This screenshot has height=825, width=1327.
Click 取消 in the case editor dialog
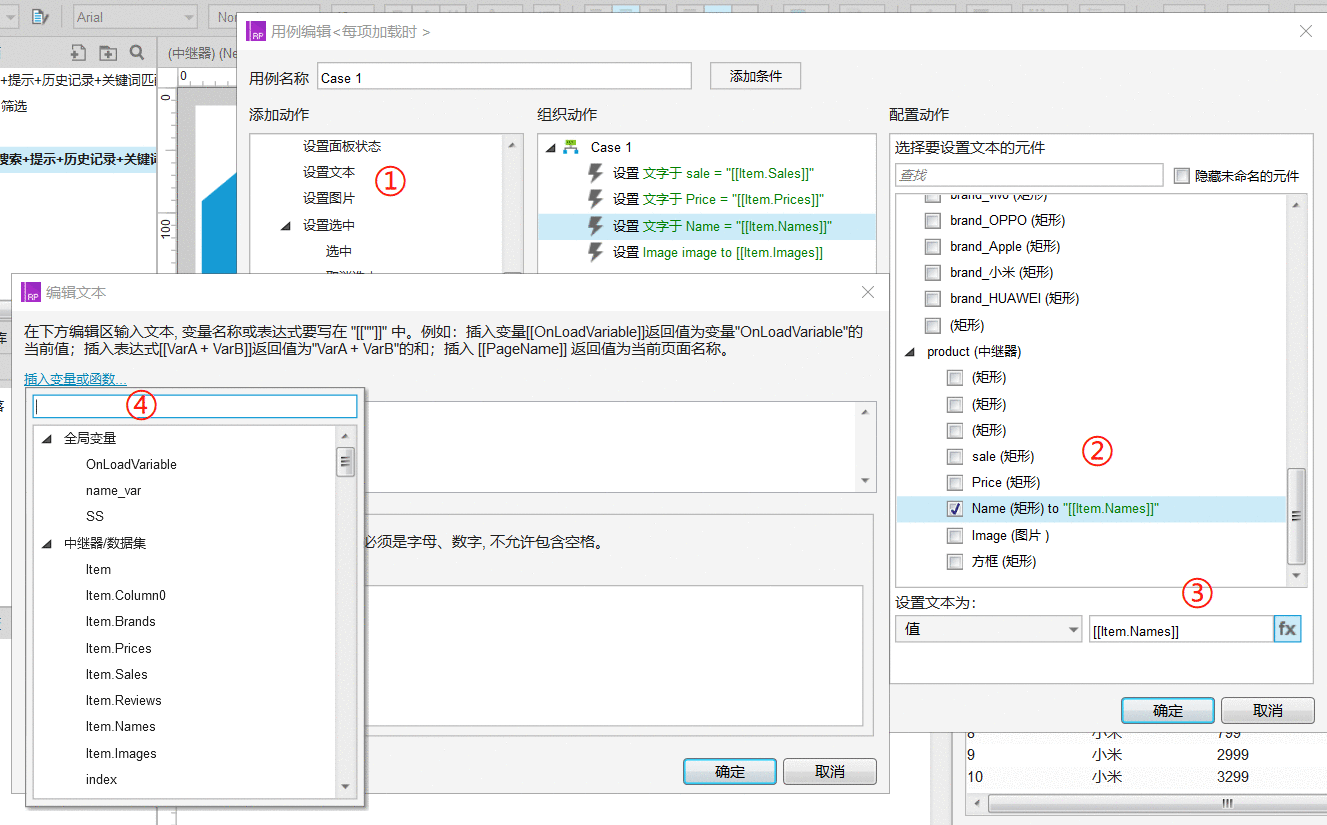coord(1267,710)
